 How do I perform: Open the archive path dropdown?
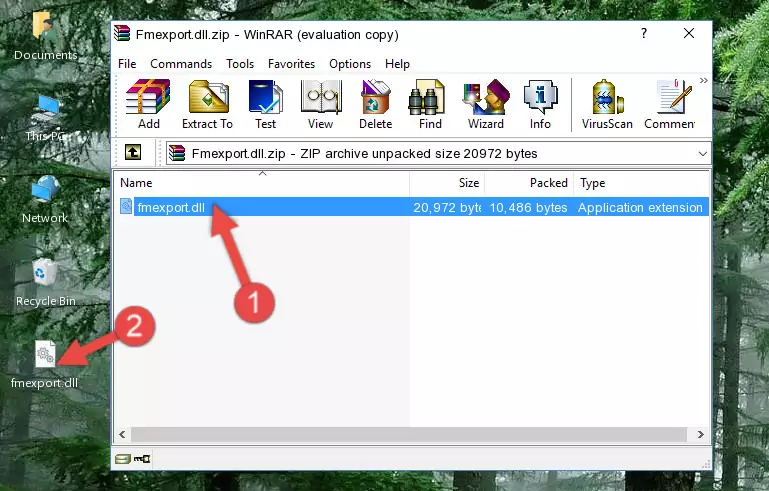tap(702, 154)
